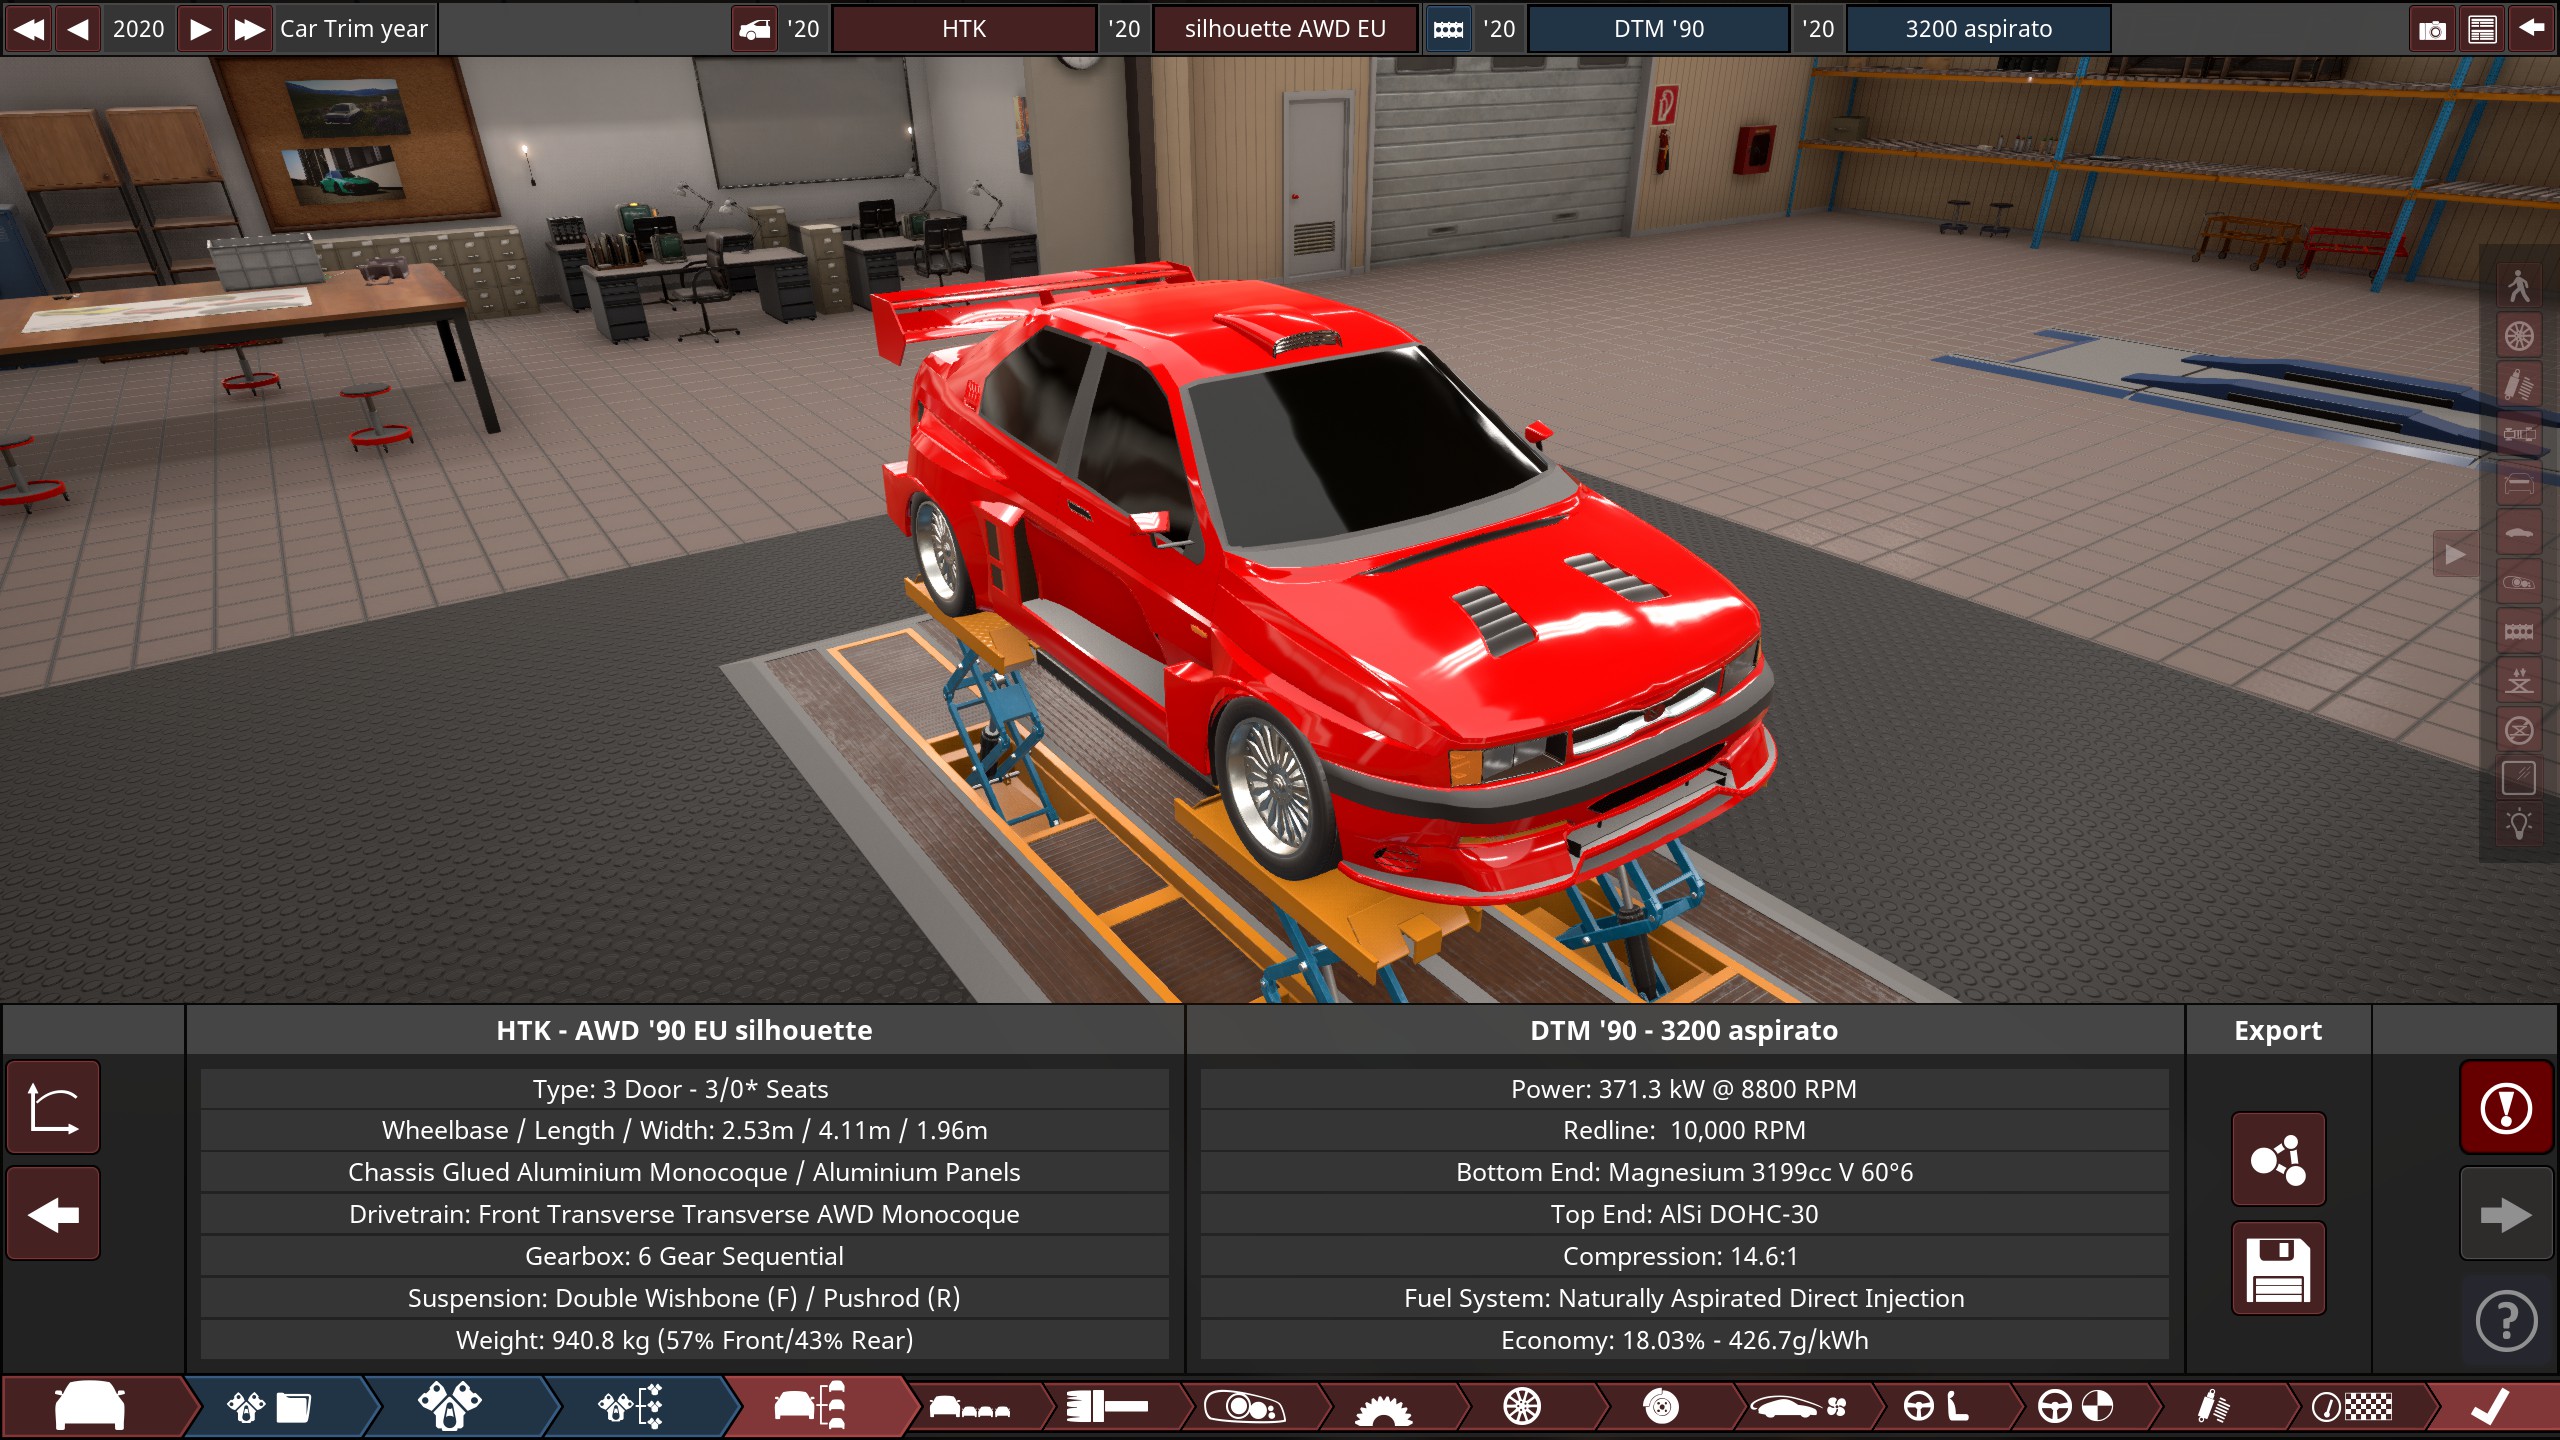The width and height of the screenshot is (2560, 1440).
Task: Open the brake disc tab
Action: coord(1660,1408)
